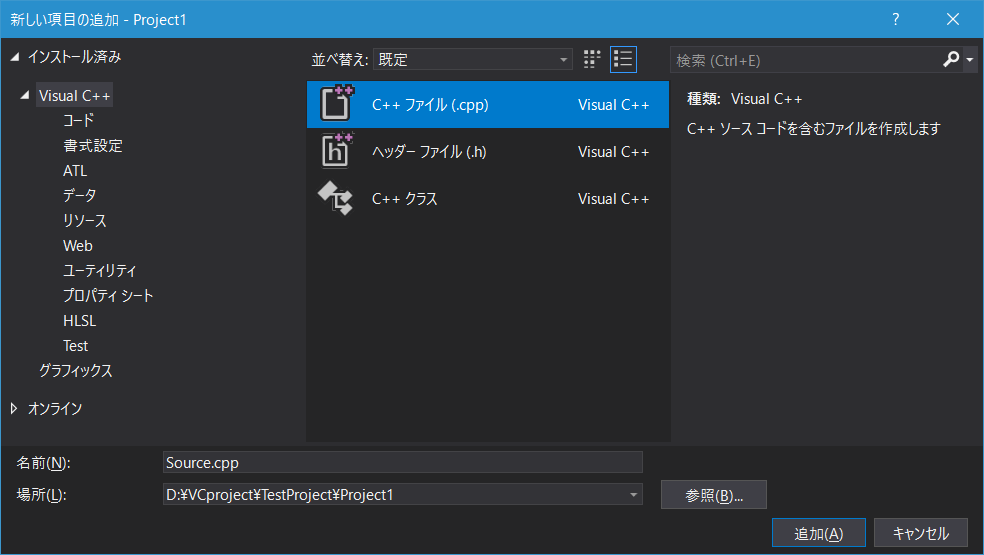
Task: Click the C++ クラス item name
Action: click(x=405, y=198)
